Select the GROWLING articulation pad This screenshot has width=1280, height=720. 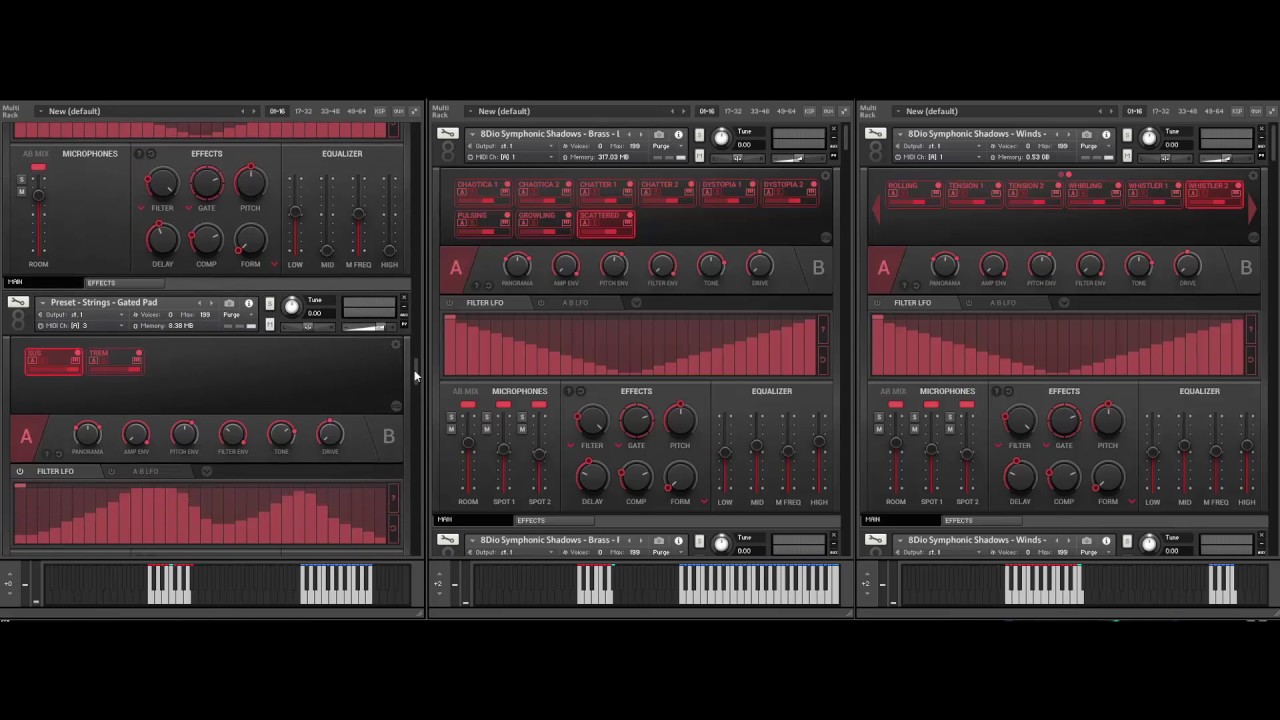tap(544, 223)
